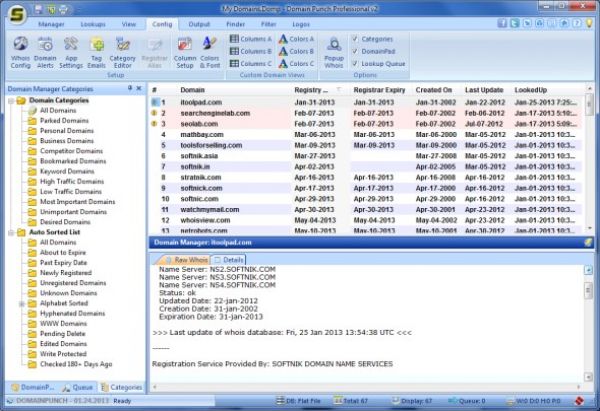Select the watchmymail.com row

(366, 210)
